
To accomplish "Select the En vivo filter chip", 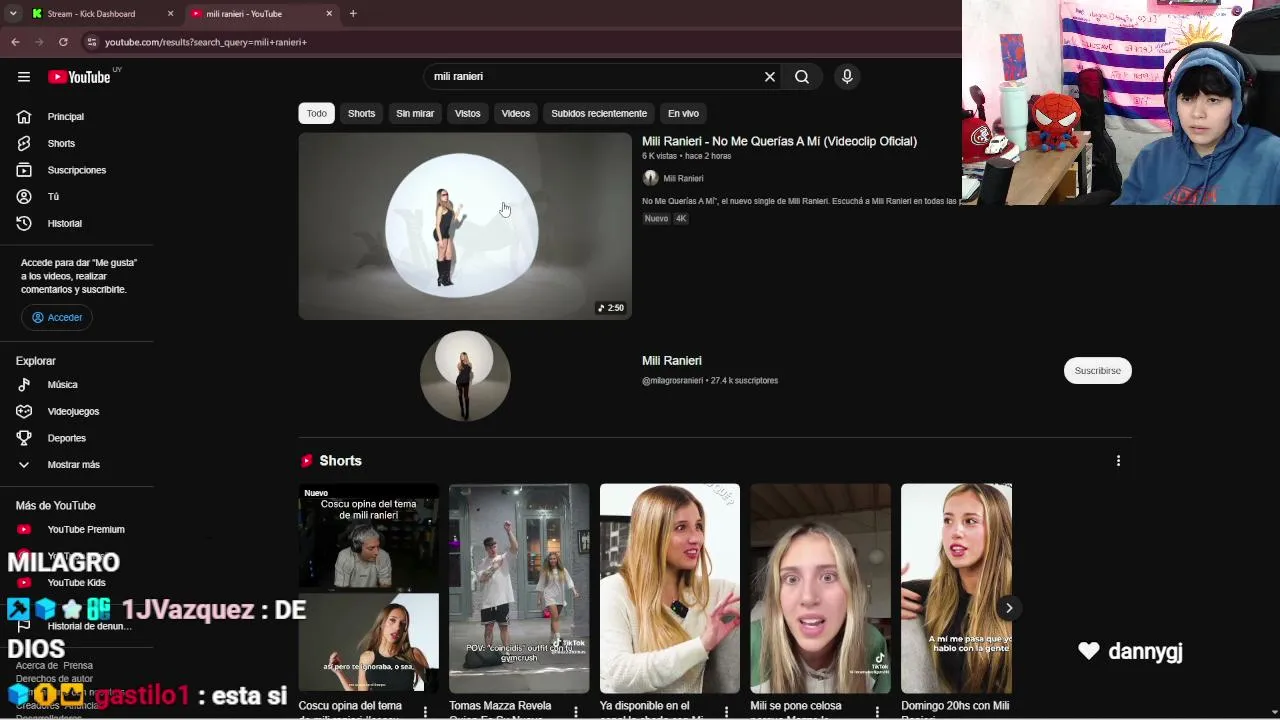I will pyautogui.click(x=683, y=113).
